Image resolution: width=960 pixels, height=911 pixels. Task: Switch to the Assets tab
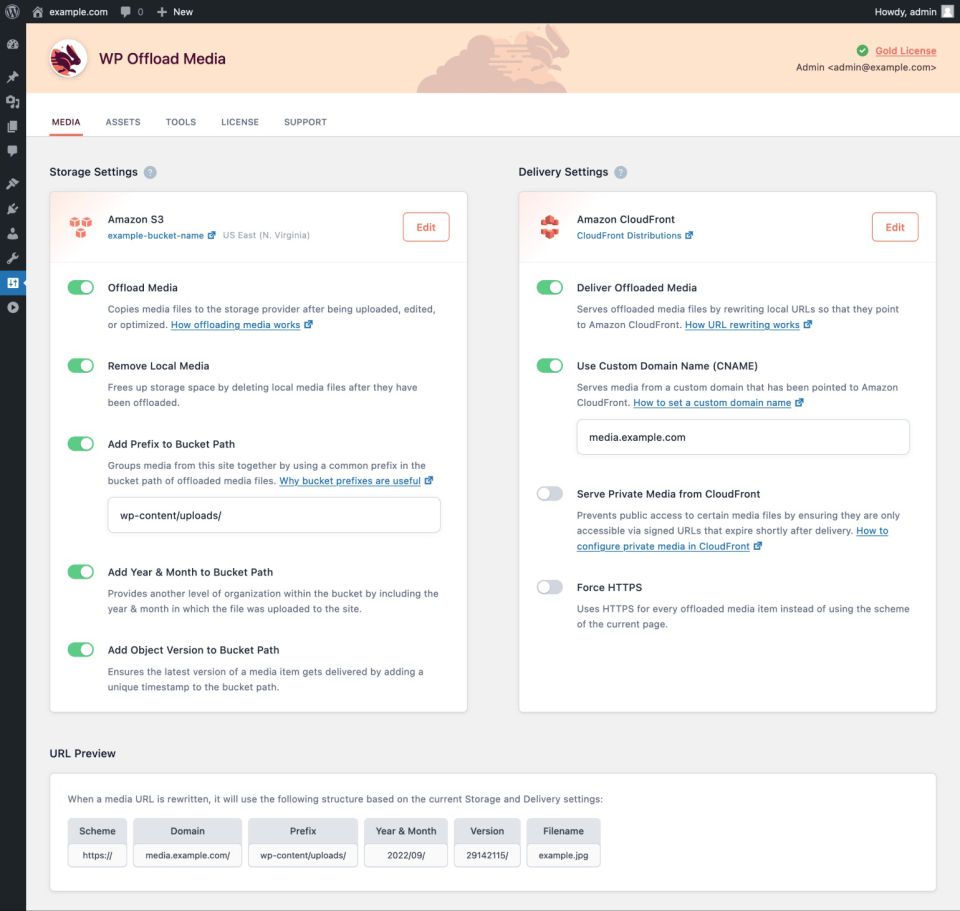click(123, 122)
